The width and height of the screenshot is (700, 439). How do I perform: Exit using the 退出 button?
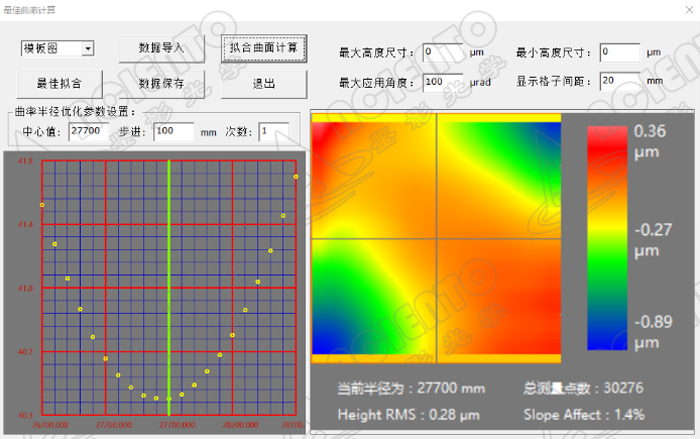[264, 83]
